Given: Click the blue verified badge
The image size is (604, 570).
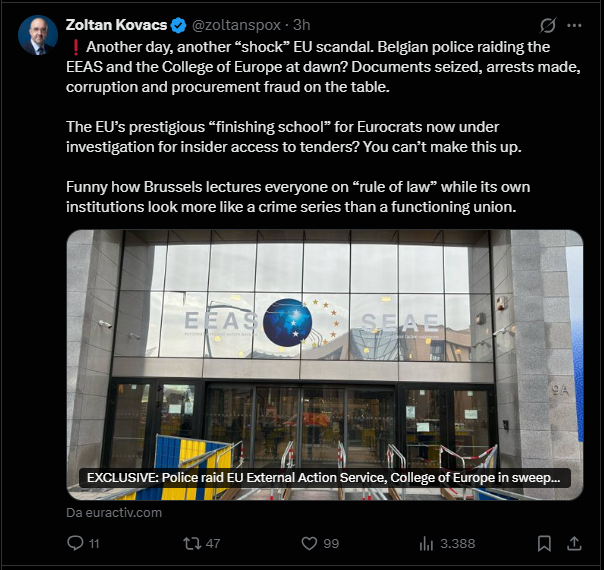Looking at the screenshot, I should 178,25.
